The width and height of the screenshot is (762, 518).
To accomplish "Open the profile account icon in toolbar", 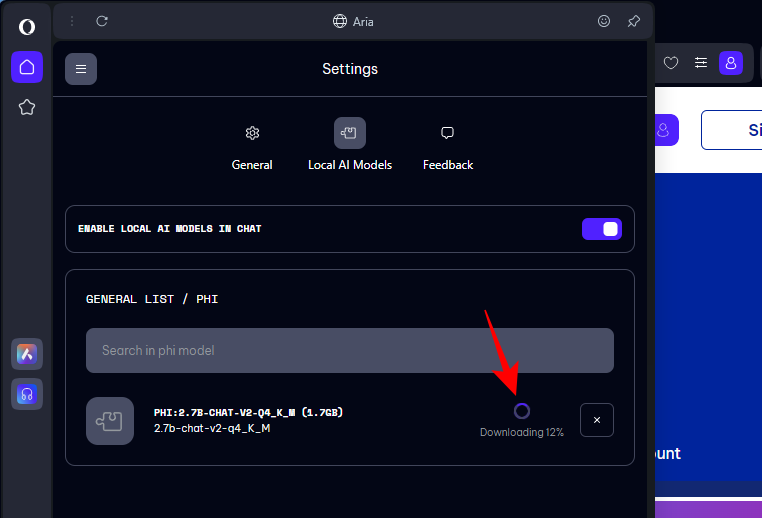I will coord(731,63).
